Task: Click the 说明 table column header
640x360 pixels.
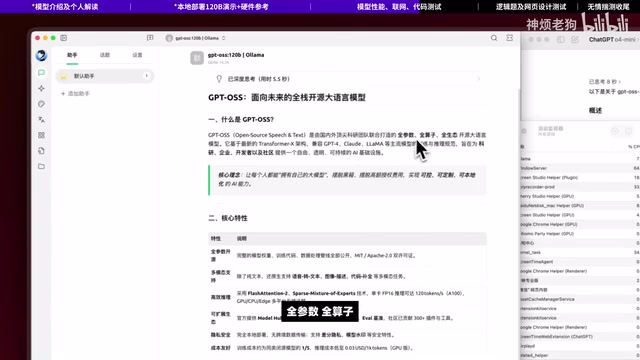Action: pos(242,238)
